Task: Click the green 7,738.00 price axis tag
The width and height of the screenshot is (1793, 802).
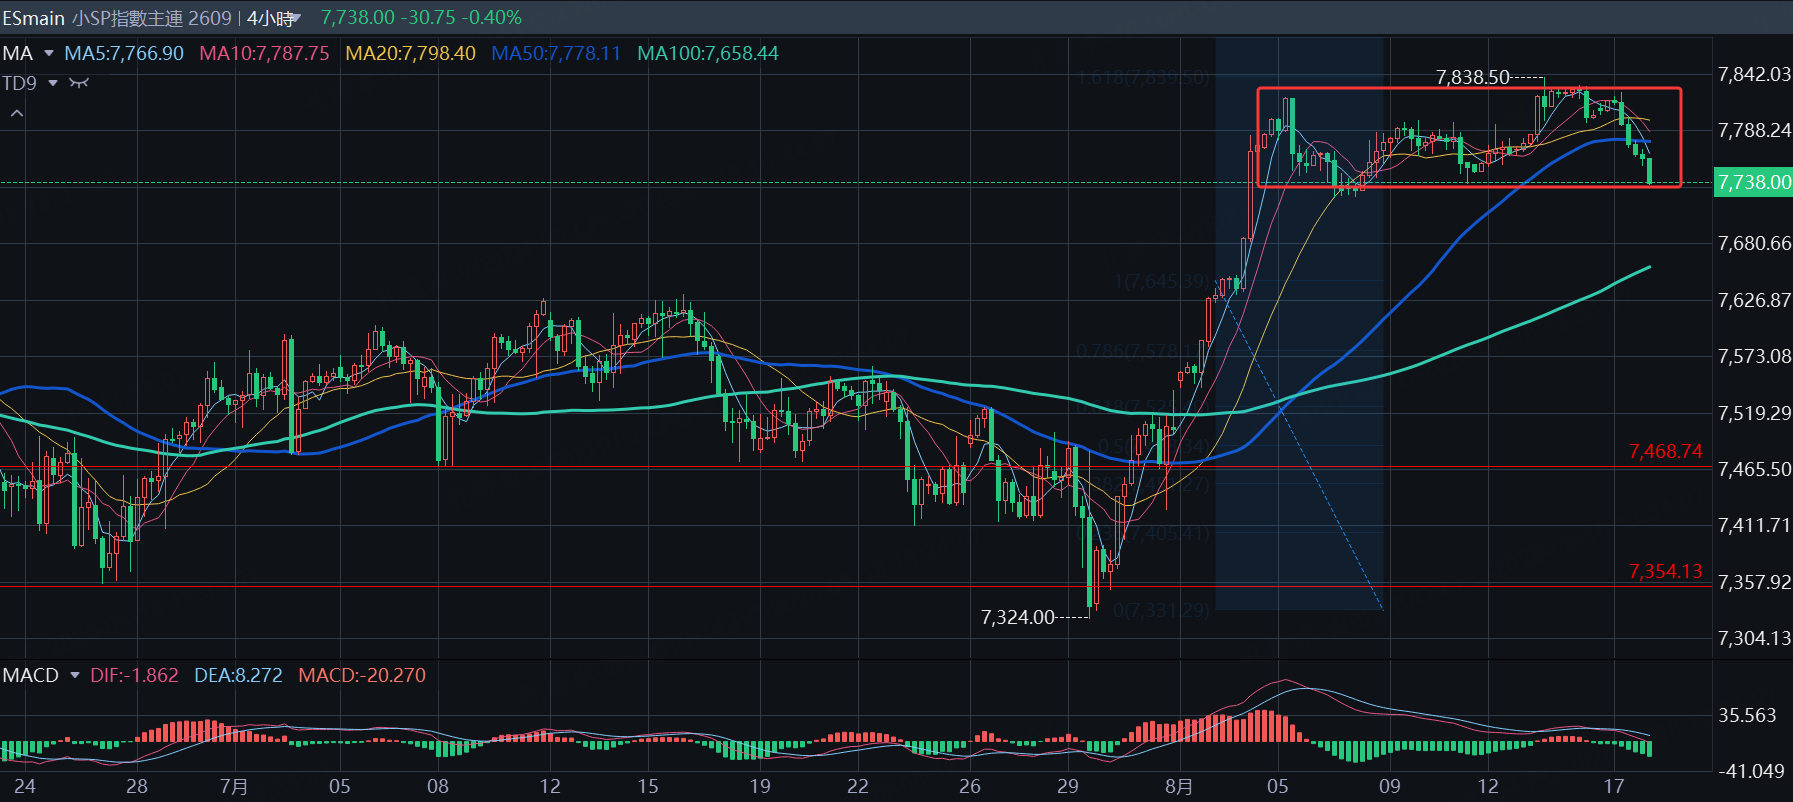Action: pos(1753,183)
